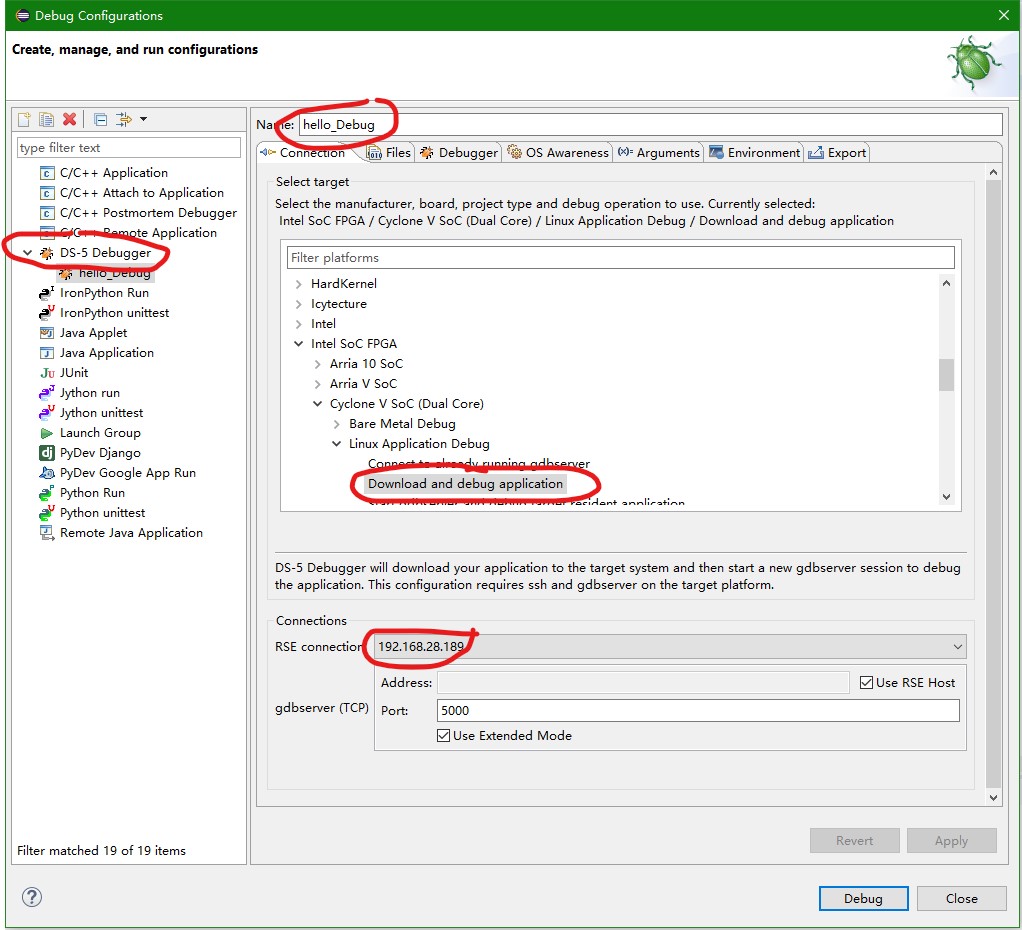Click the gdbserver Port field
This screenshot has height=930, width=1022.
[x=697, y=710]
